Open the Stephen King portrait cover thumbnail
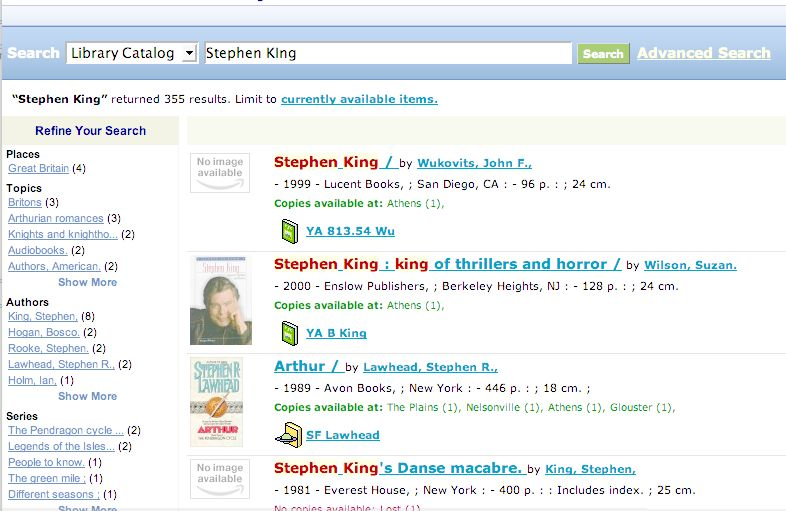The height and width of the screenshot is (511, 786). 221,300
